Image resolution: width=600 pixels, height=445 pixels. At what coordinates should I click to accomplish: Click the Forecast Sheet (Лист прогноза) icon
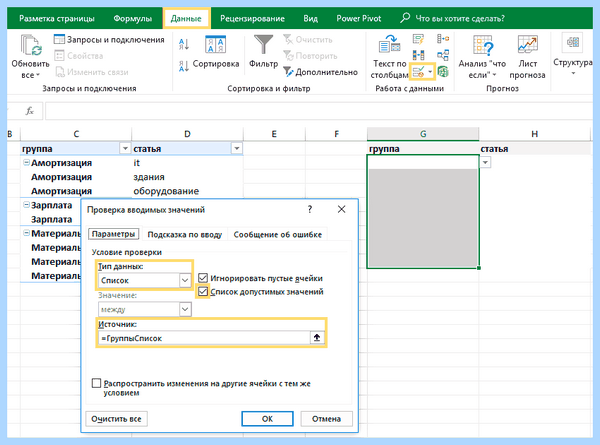(x=527, y=45)
